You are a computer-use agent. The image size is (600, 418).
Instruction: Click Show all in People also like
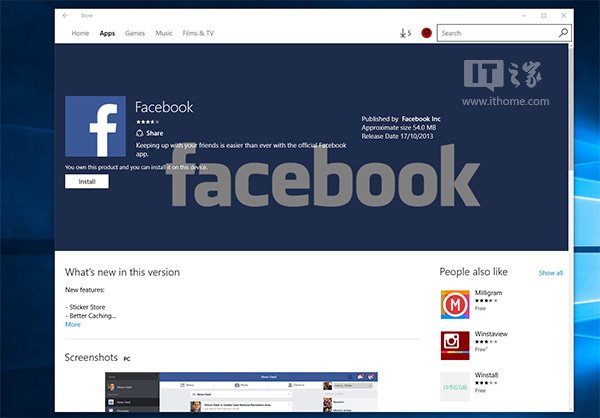[x=550, y=273]
